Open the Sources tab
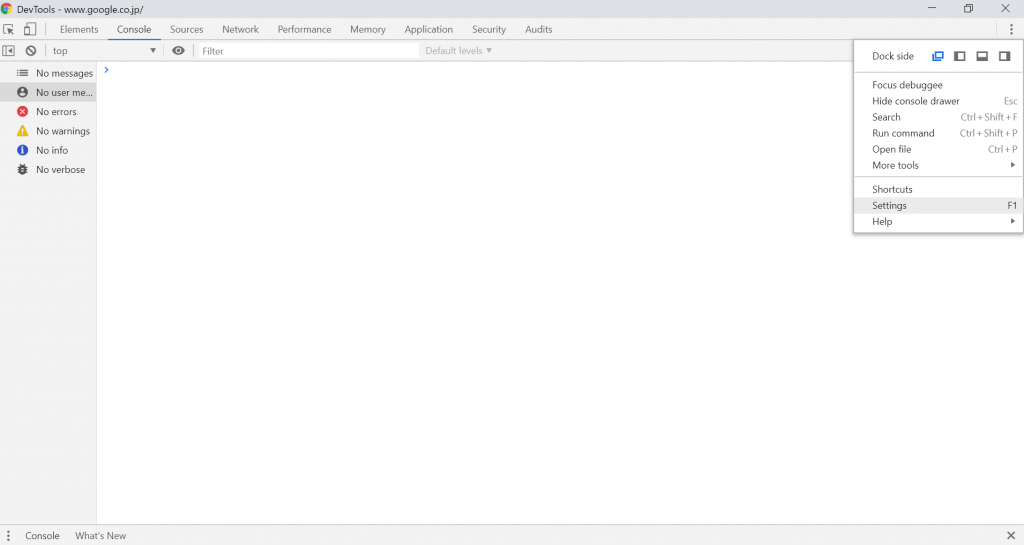The image size is (1024, 545). 187,29
